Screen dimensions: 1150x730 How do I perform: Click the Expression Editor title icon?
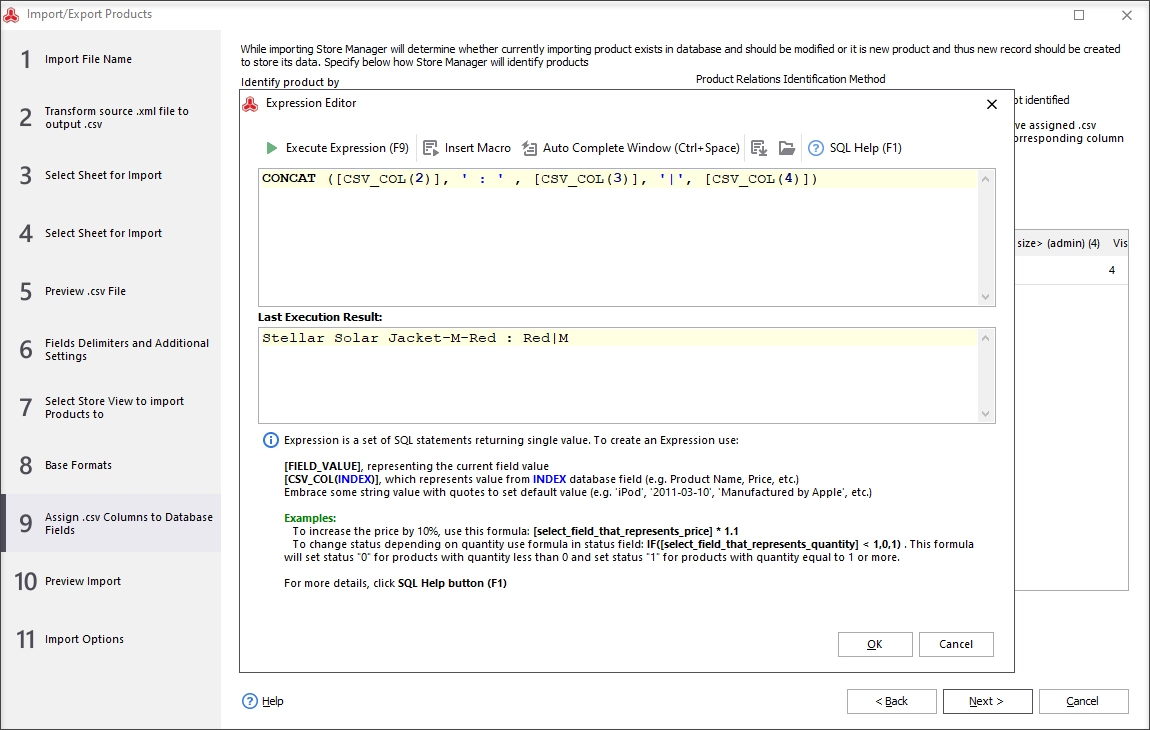250,103
